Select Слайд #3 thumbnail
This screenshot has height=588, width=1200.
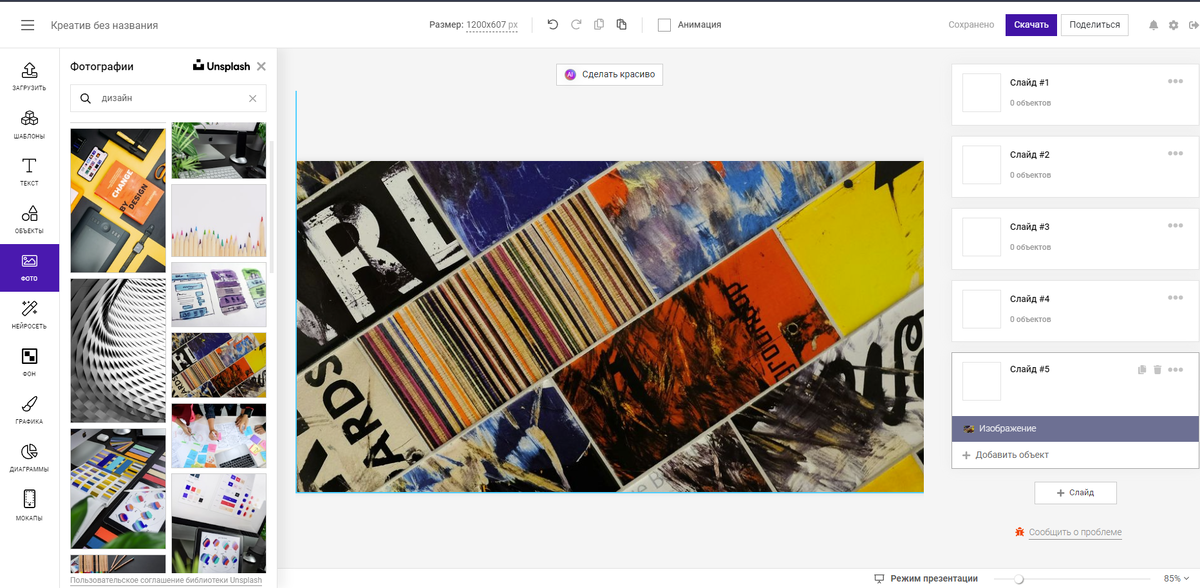coord(981,236)
